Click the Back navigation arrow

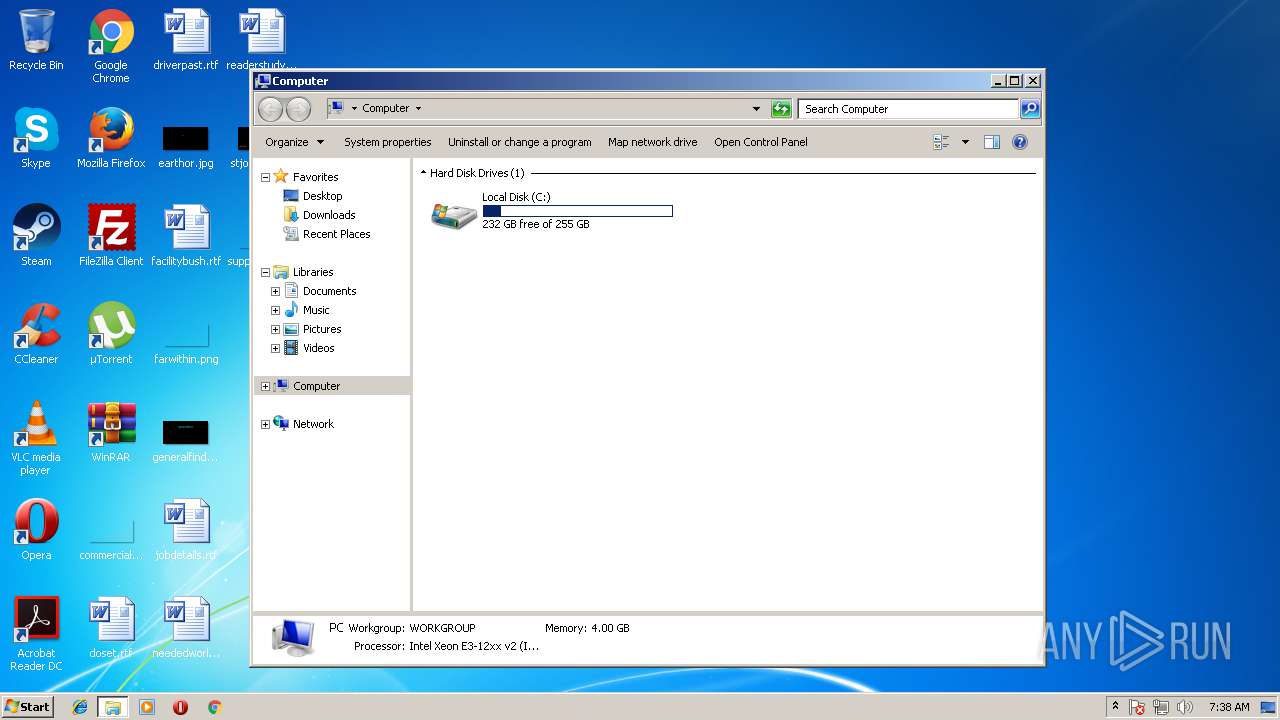pyautogui.click(x=270, y=109)
